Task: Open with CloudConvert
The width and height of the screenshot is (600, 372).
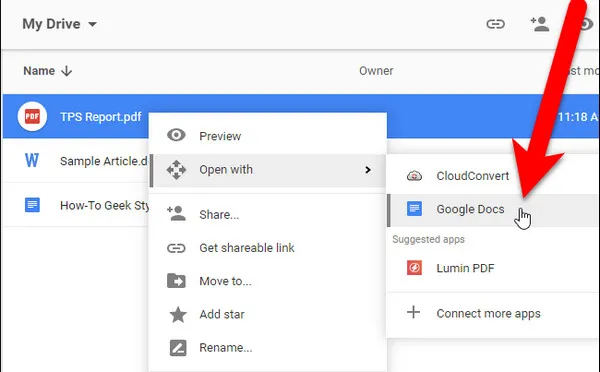Action: 493,176
